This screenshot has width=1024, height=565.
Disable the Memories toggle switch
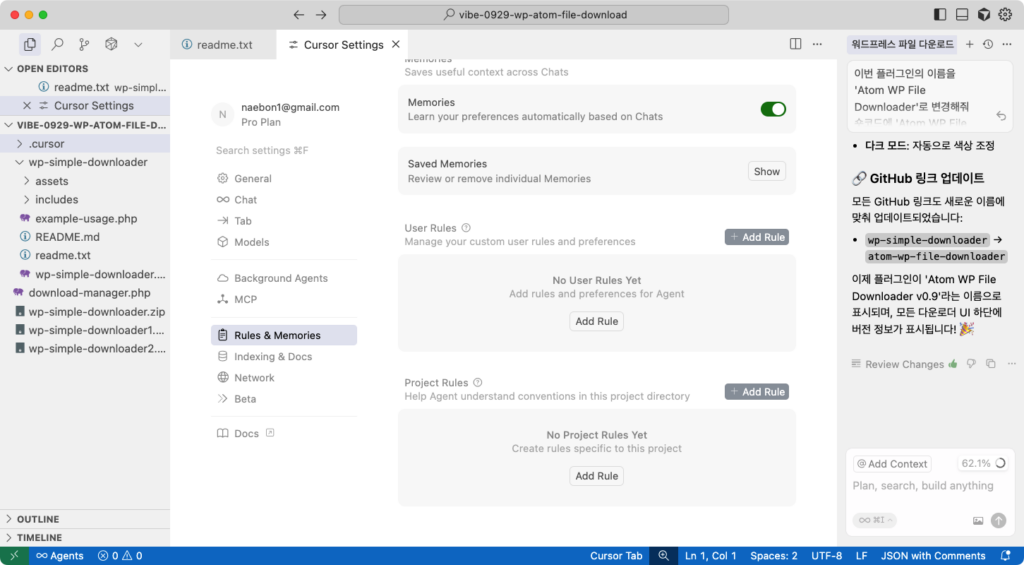tap(773, 109)
